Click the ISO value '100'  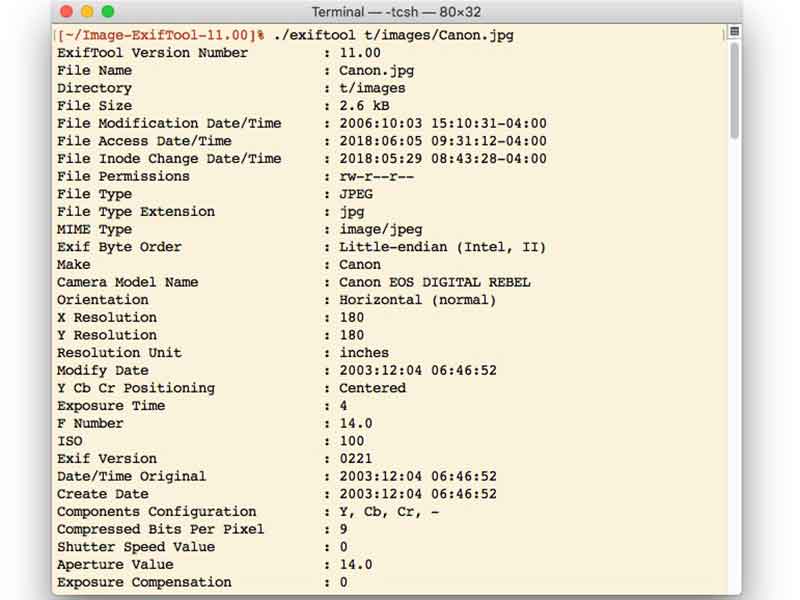pyautogui.click(x=352, y=441)
